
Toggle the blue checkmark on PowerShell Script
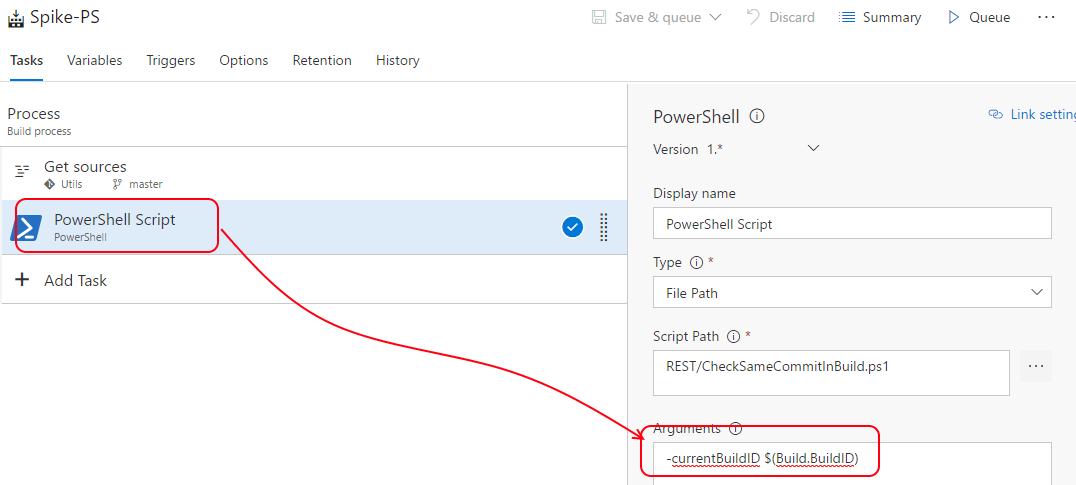573,227
